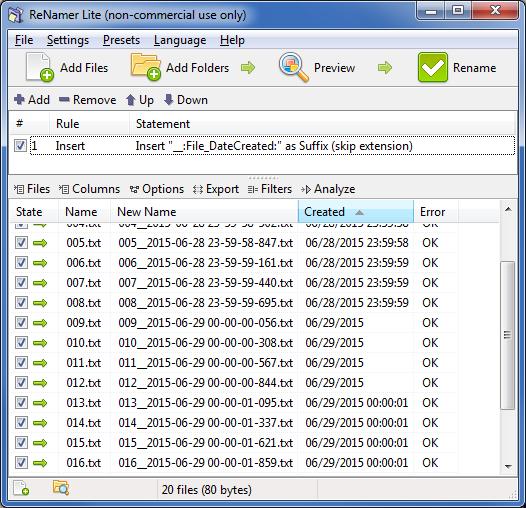Click the 20 files (80 bytes) status text
Viewport: 526px width, 508px height.
[207, 490]
